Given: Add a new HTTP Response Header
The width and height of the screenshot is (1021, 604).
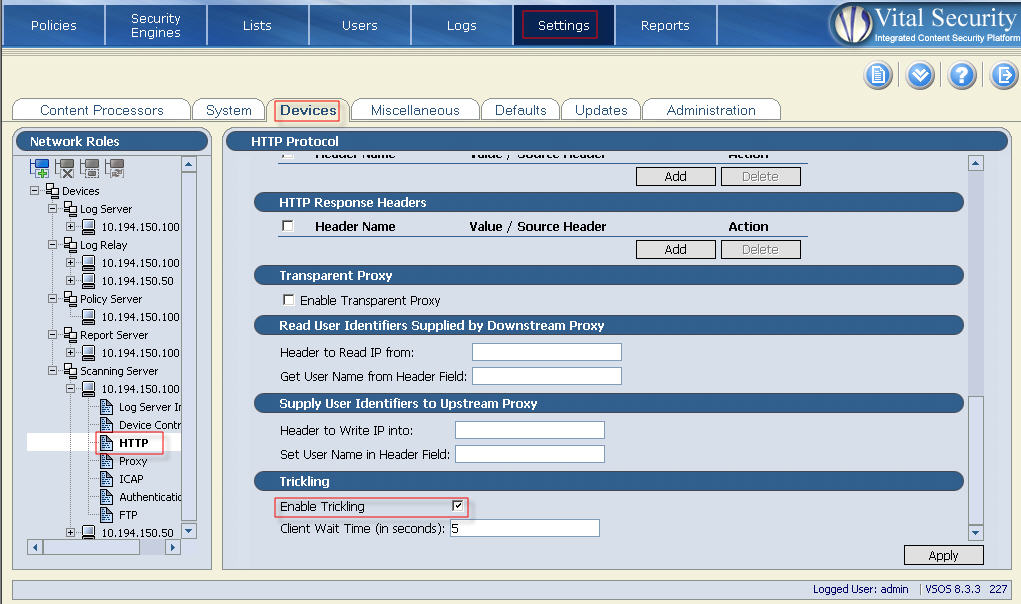Looking at the screenshot, I should [x=675, y=250].
